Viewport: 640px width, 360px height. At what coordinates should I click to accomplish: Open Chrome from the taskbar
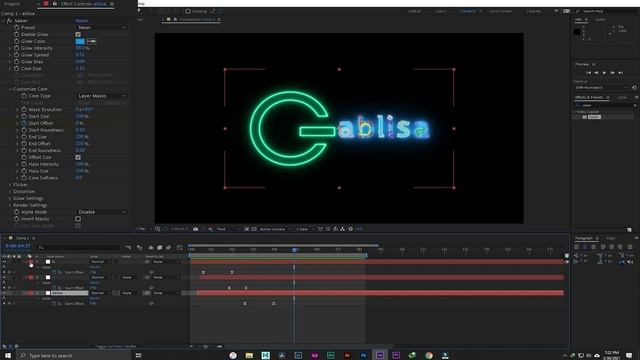429,355
